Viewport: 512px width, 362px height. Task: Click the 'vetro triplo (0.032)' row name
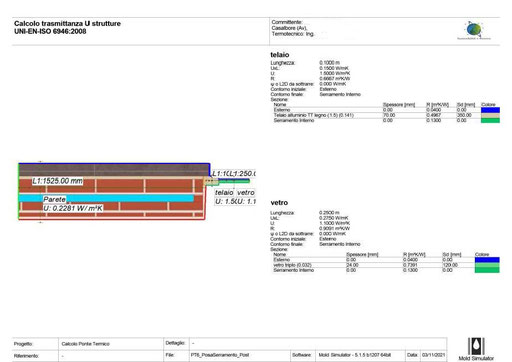click(292, 265)
